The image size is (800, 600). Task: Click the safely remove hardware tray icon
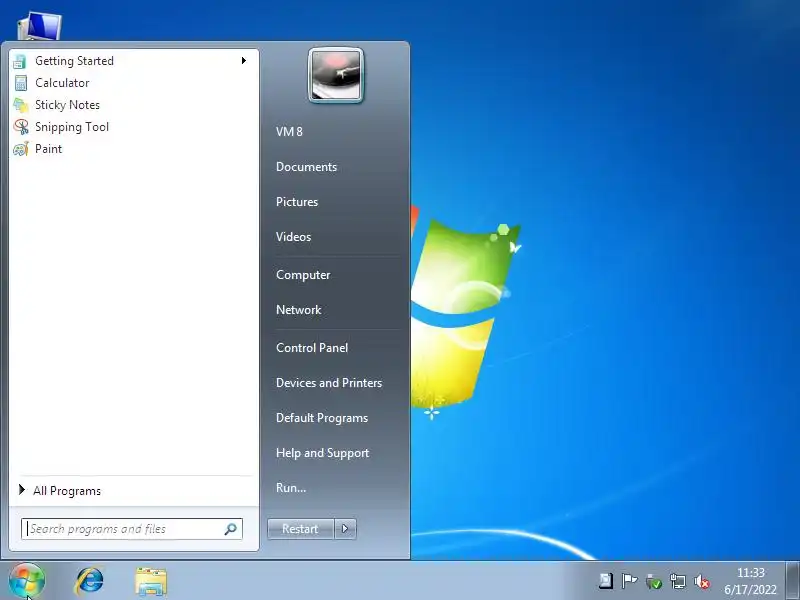point(654,581)
